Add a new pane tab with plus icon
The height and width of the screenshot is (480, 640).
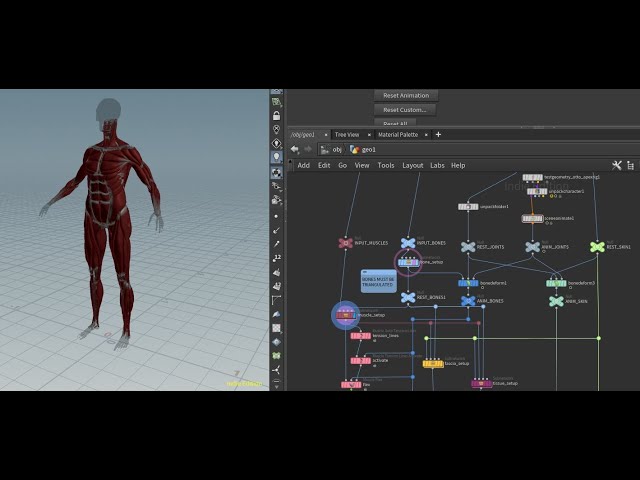[438, 134]
